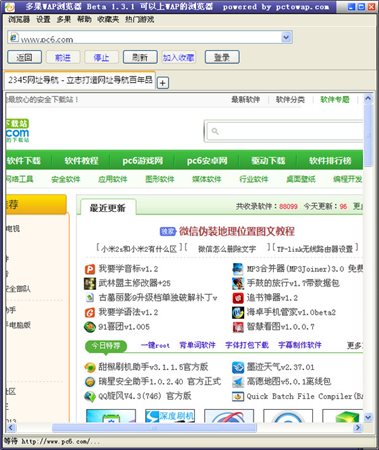This screenshot has width=379, height=450.
Task: Open the 设置 menu
Action: (x=43, y=20)
